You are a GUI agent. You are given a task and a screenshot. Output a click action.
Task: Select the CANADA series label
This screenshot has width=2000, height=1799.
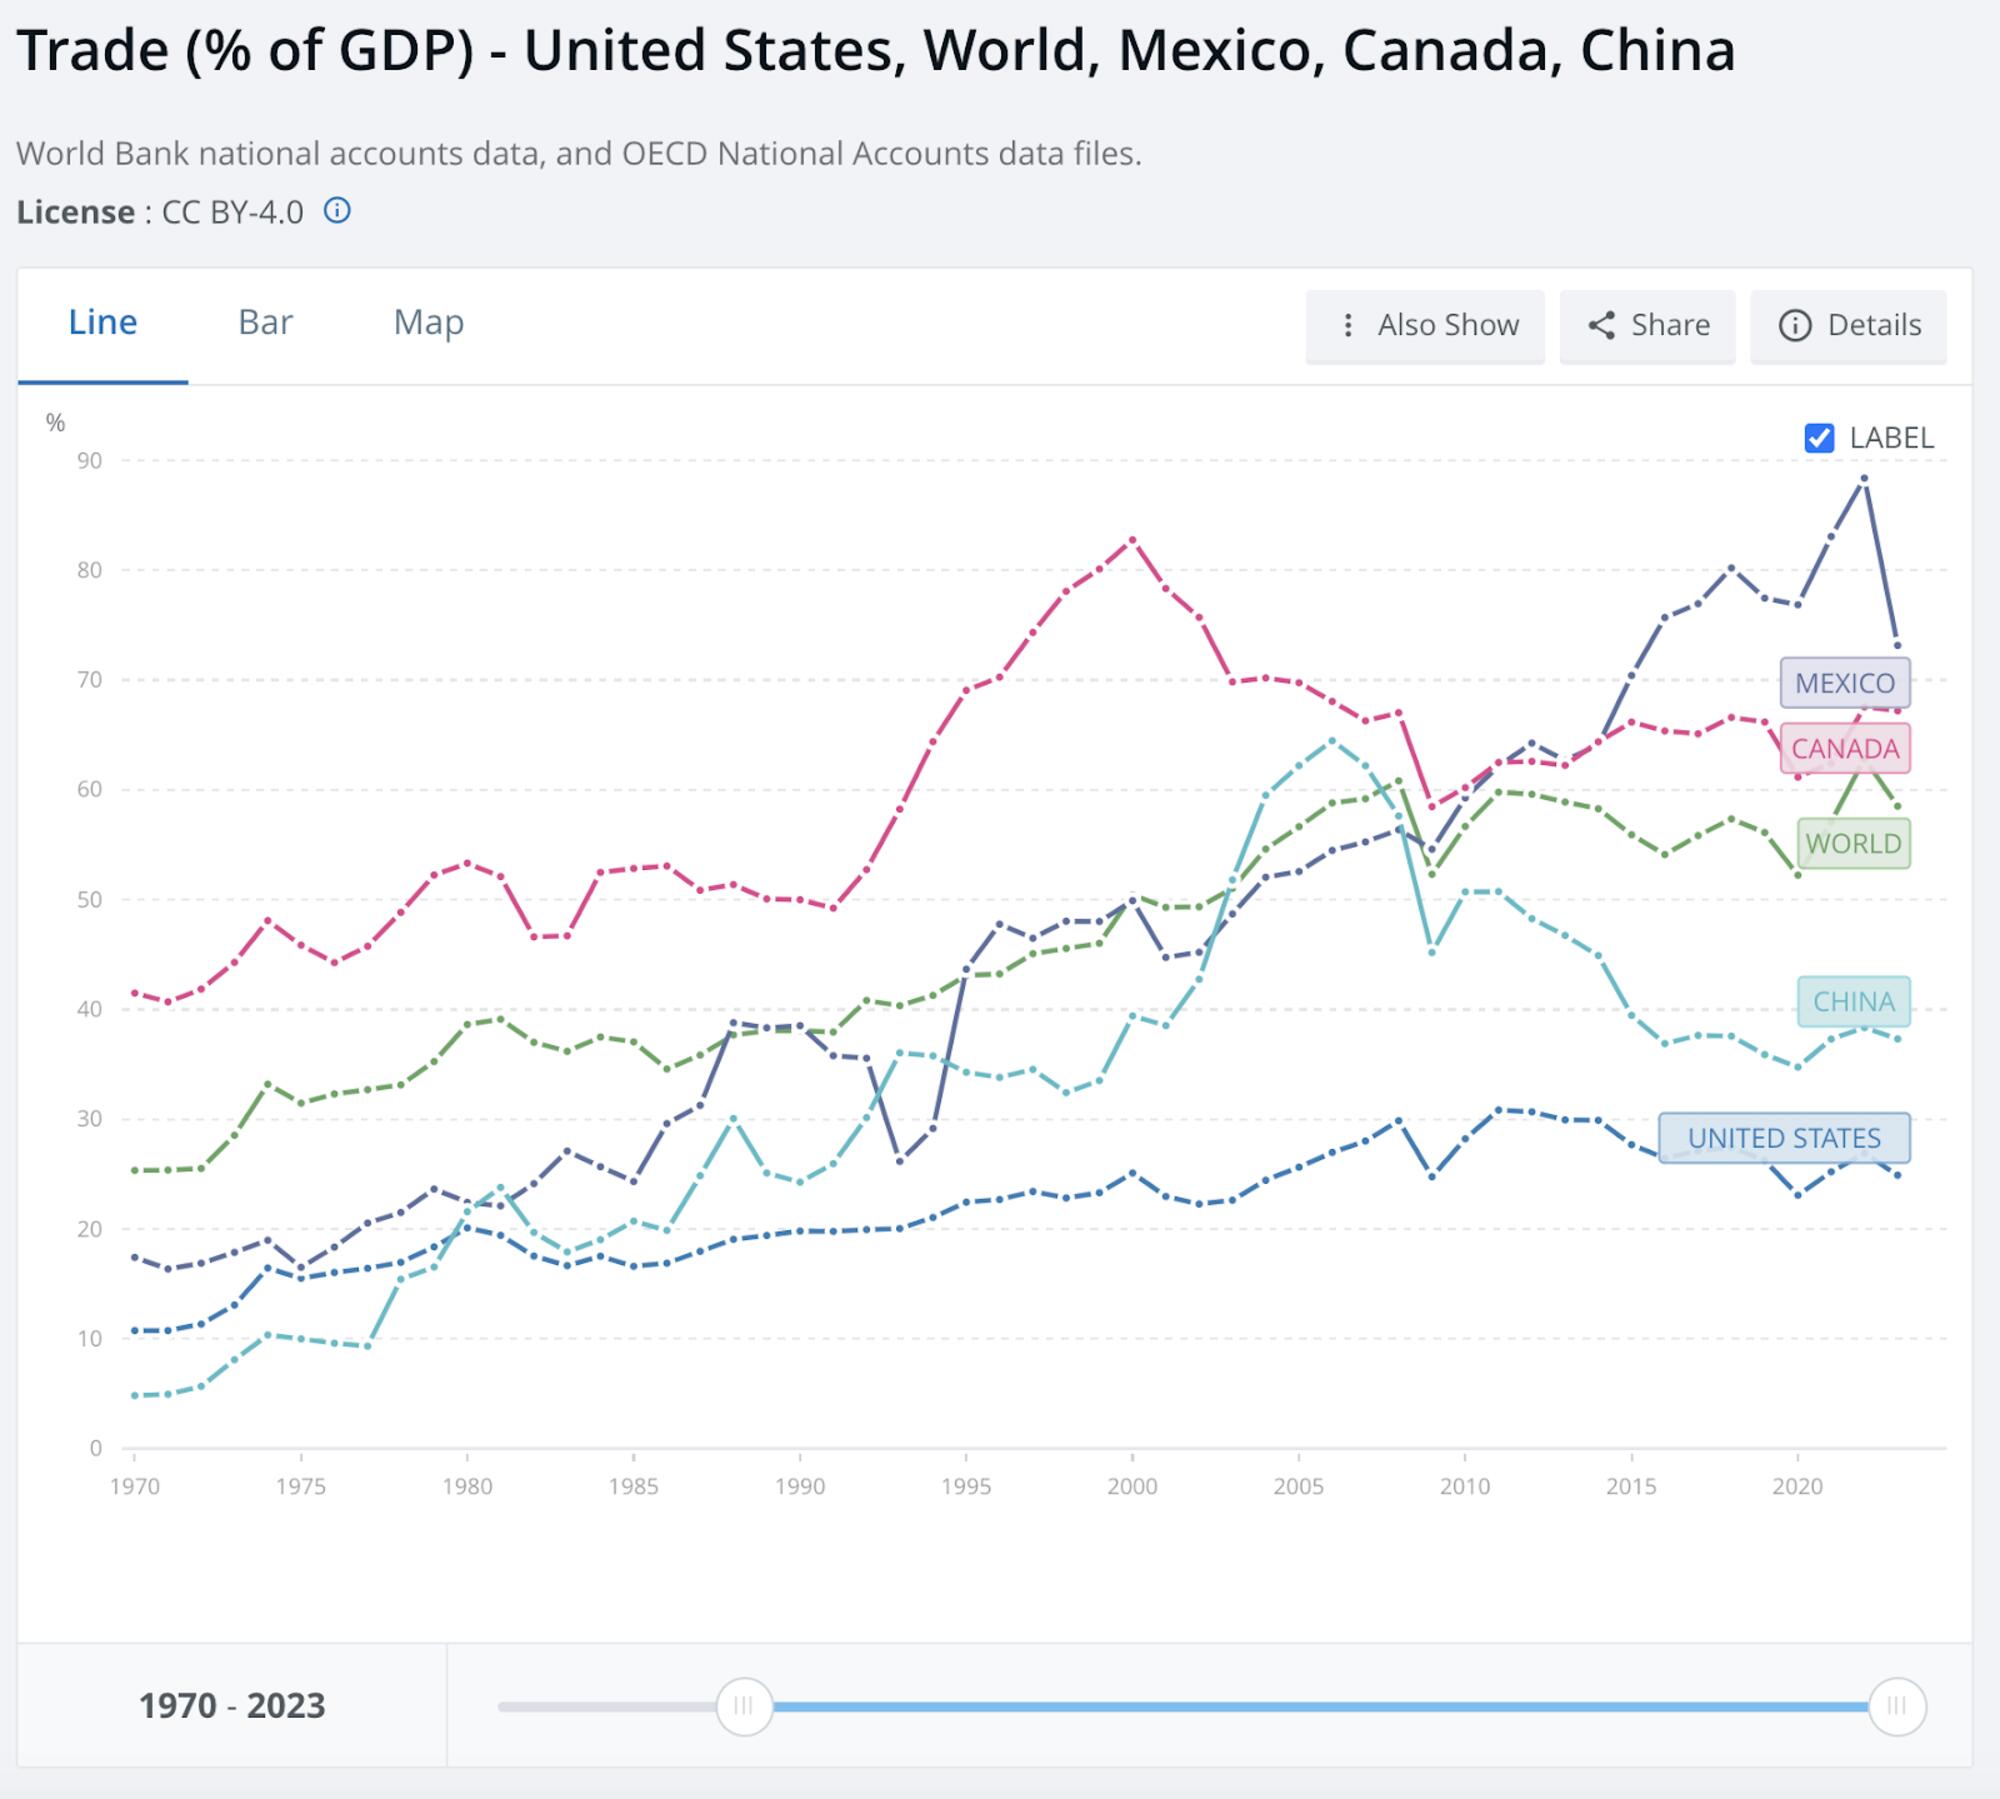pos(1845,747)
